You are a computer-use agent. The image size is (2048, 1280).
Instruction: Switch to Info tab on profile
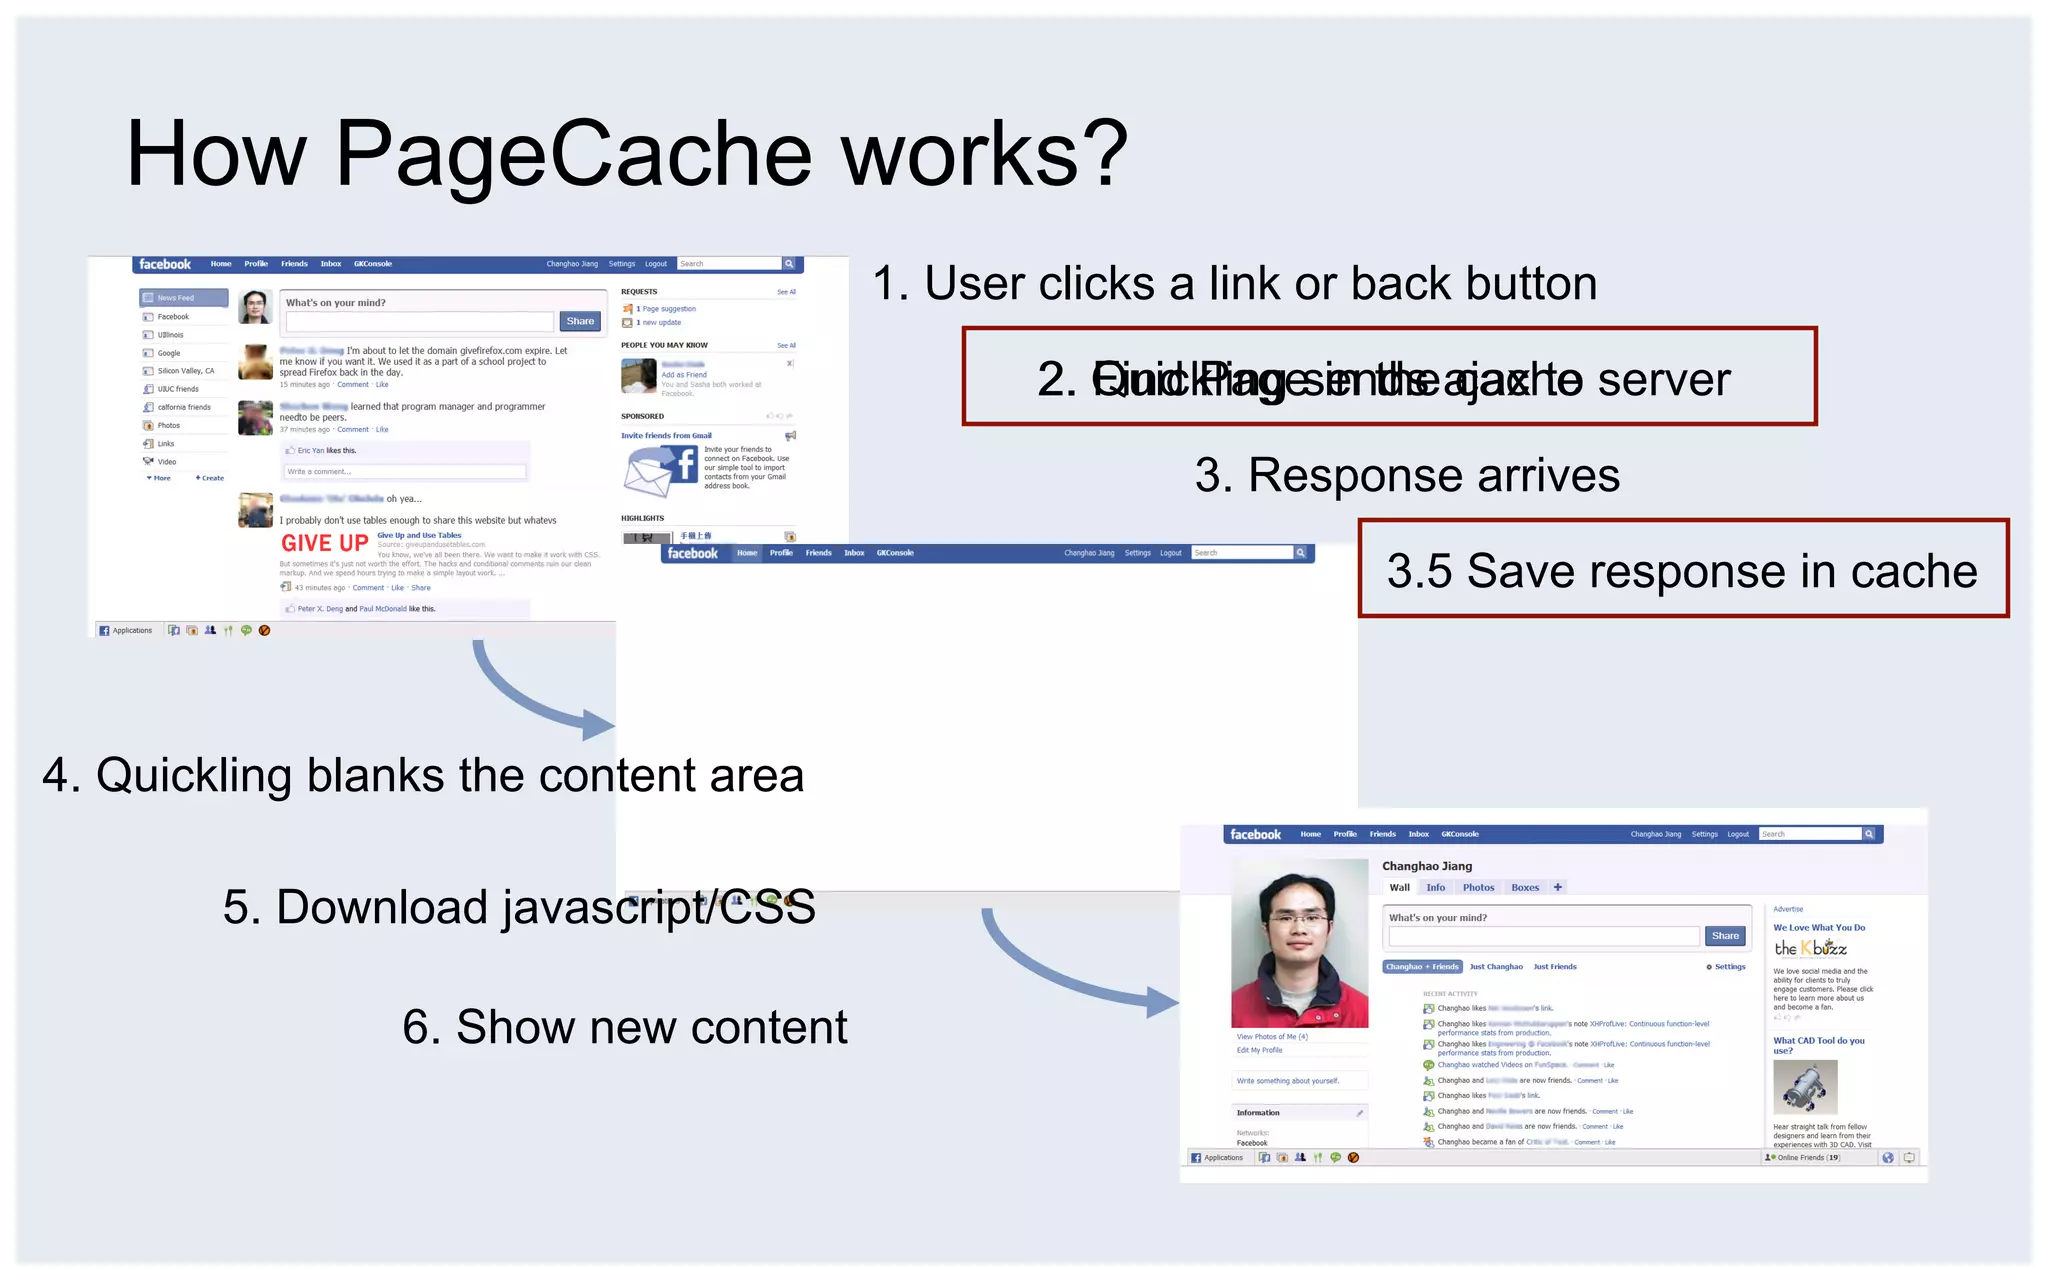click(1436, 888)
